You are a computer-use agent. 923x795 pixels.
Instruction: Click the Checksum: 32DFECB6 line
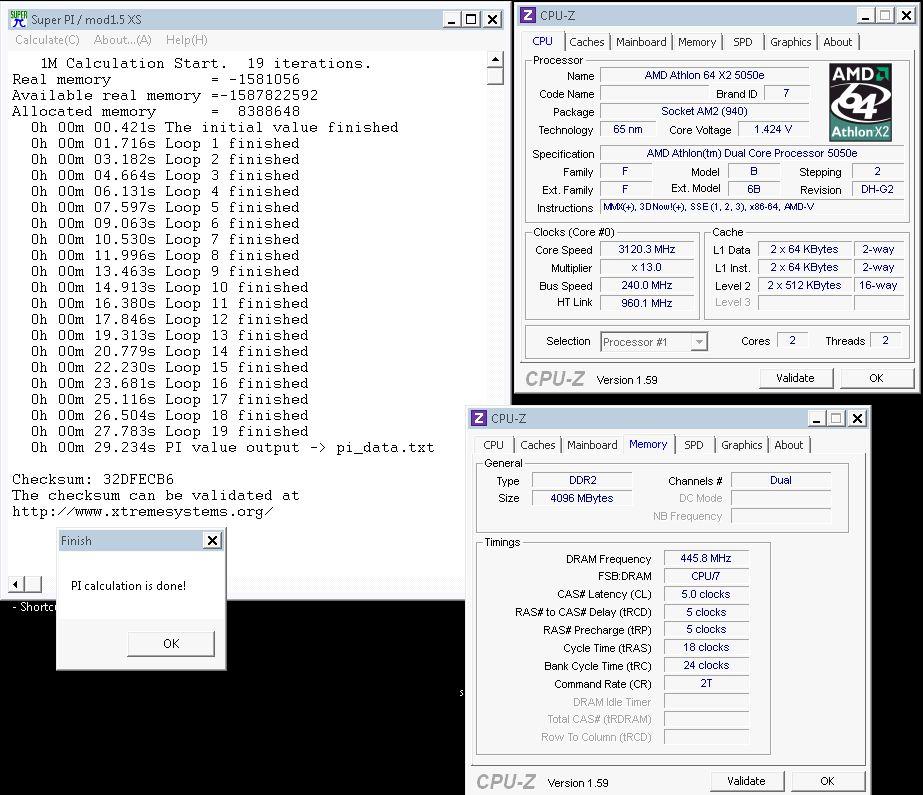click(x=93, y=479)
